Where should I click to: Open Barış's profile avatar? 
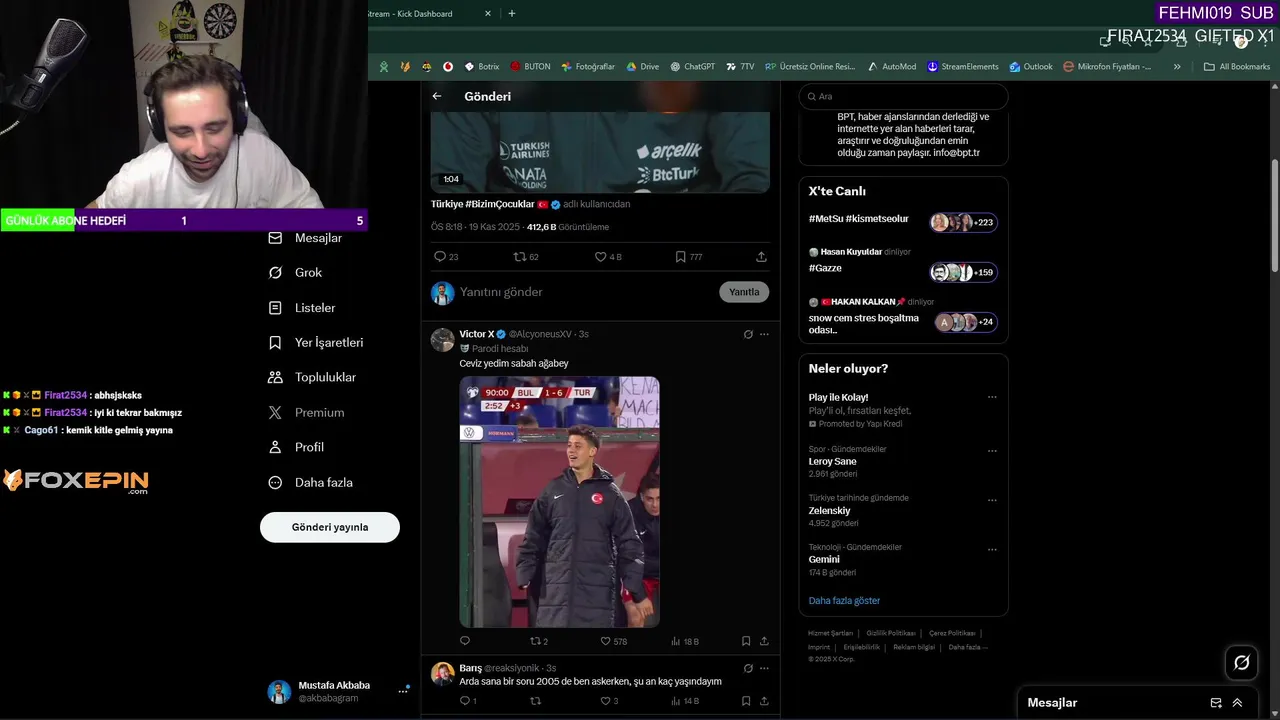442,674
